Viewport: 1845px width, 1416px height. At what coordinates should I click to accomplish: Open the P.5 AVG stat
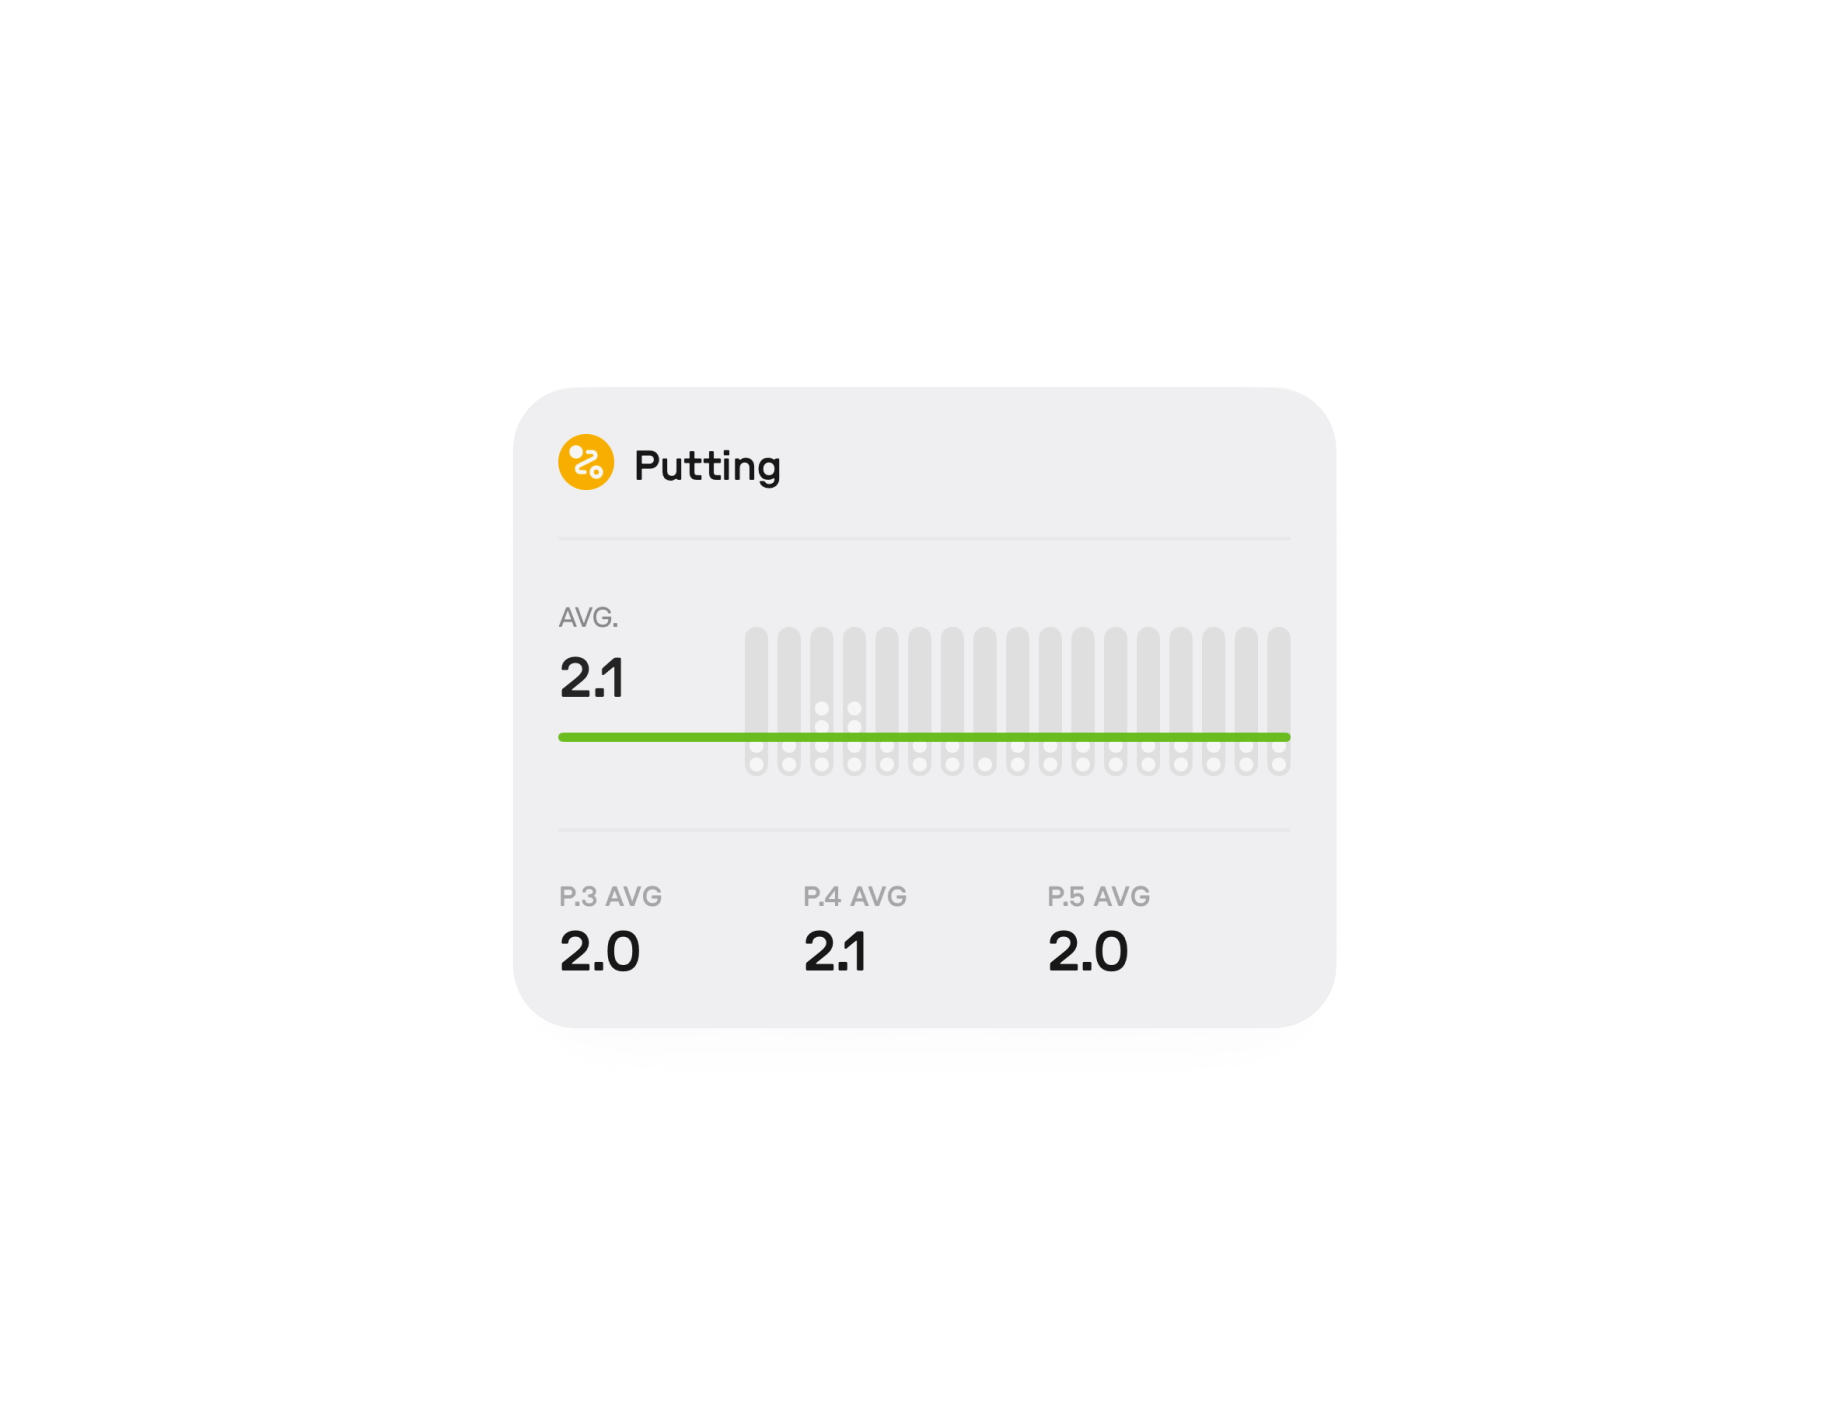coord(1098,930)
